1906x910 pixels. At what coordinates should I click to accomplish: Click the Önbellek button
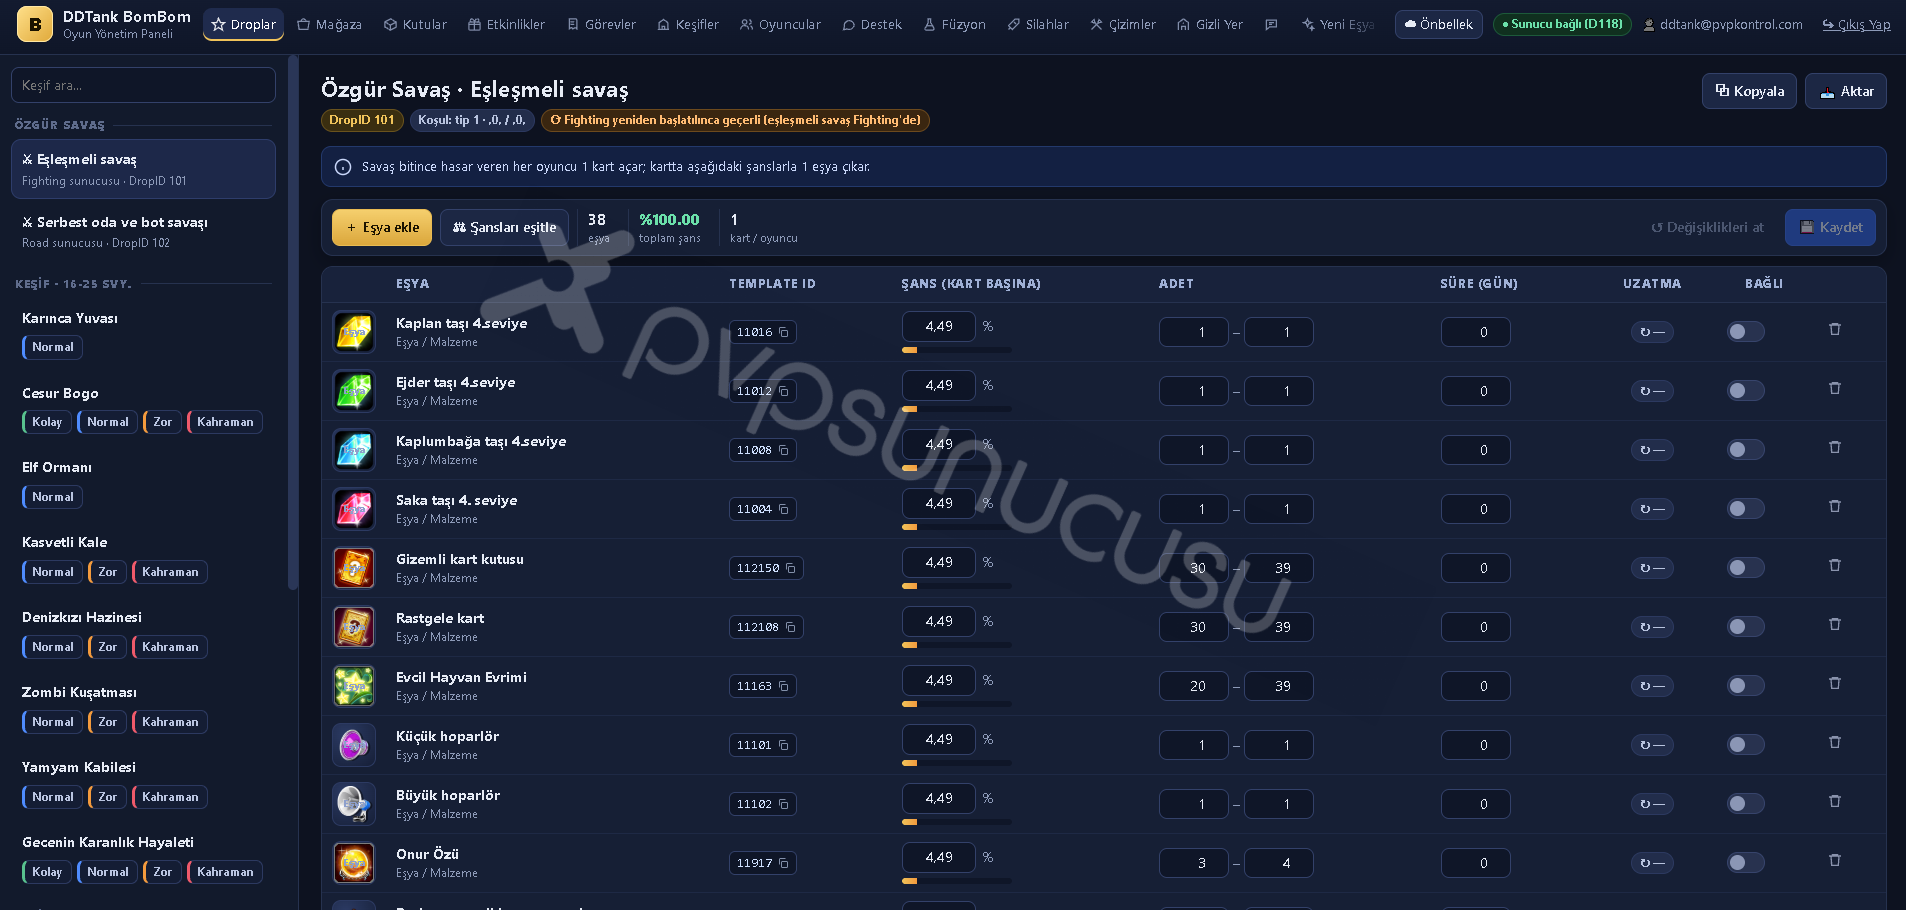(x=1438, y=24)
